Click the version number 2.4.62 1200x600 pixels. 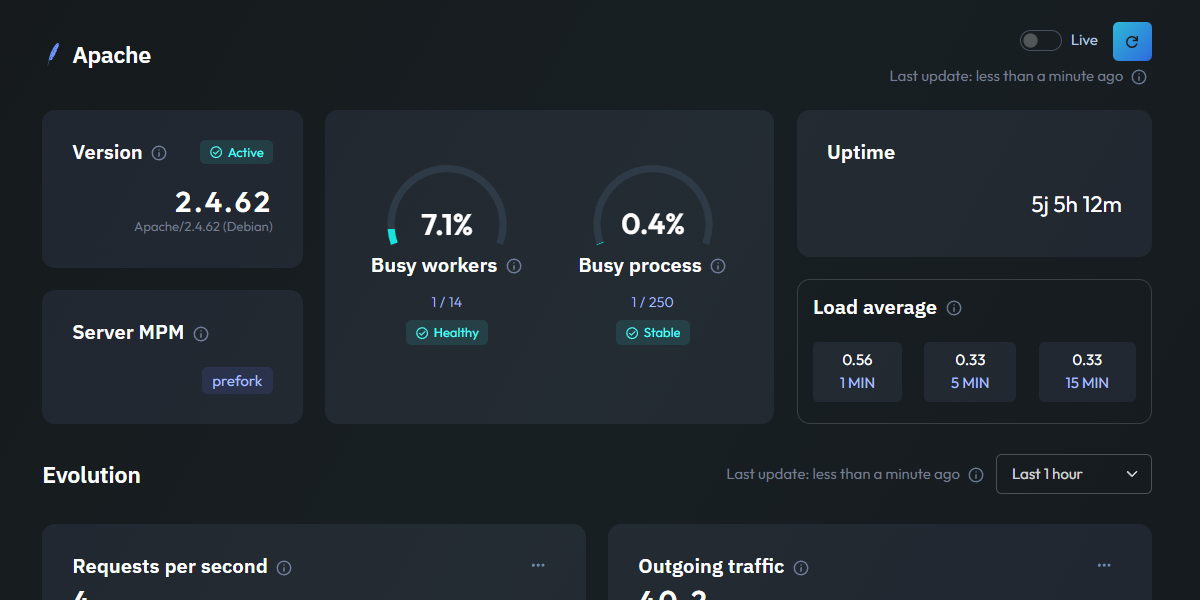click(x=223, y=202)
